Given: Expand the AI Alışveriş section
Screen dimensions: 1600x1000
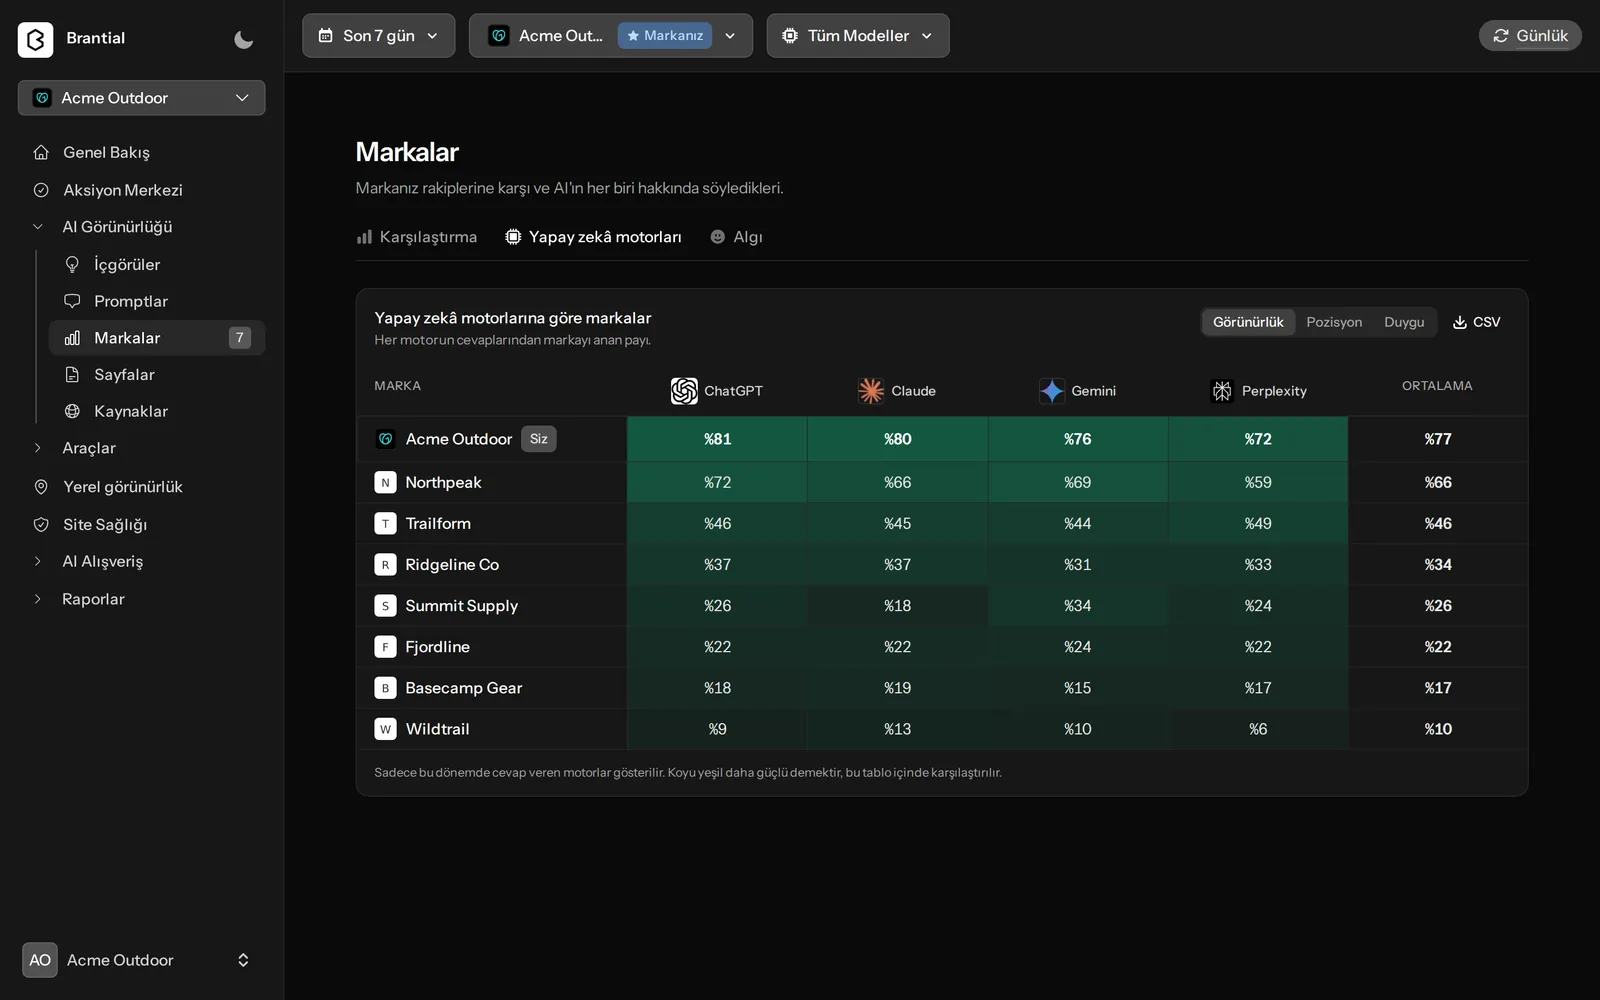Looking at the screenshot, I should (38, 561).
